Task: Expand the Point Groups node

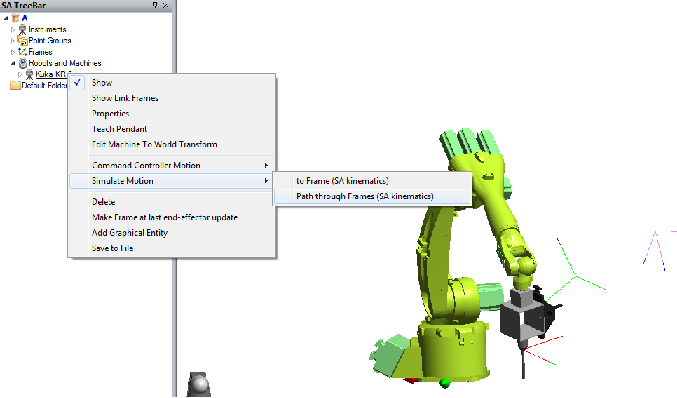Action: [x=13, y=41]
